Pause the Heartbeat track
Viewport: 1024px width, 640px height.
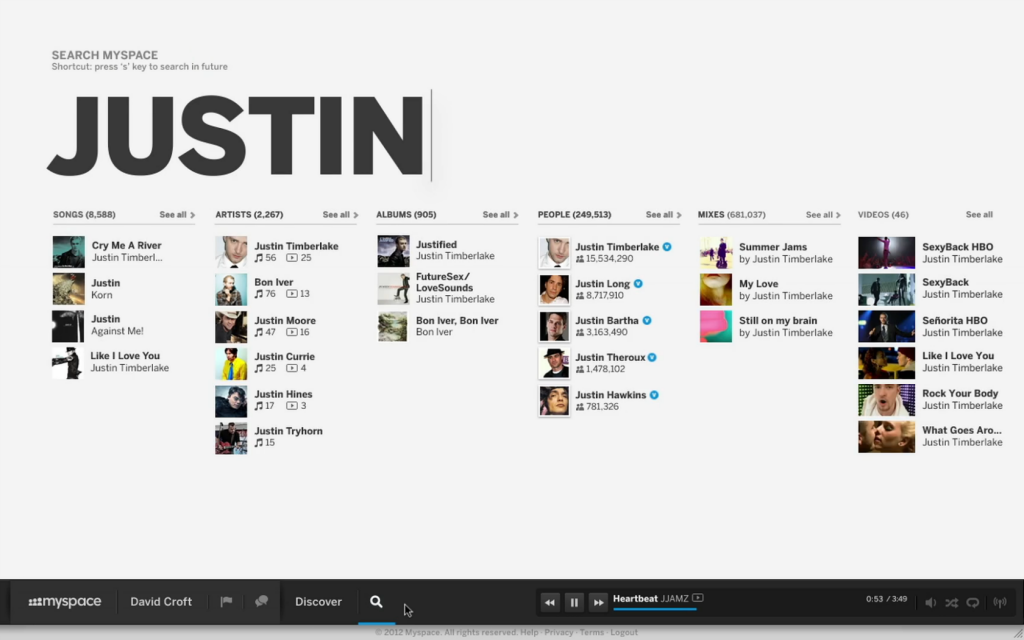click(x=574, y=602)
